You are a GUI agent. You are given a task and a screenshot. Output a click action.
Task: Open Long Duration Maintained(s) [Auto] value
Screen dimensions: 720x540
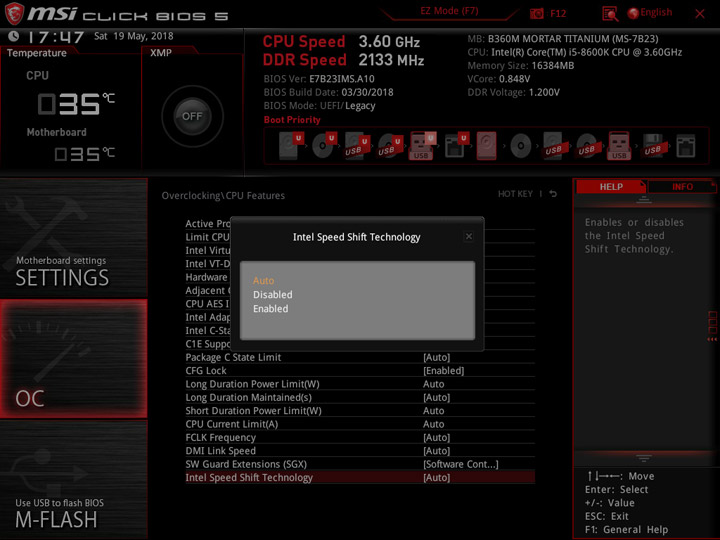[437, 398]
